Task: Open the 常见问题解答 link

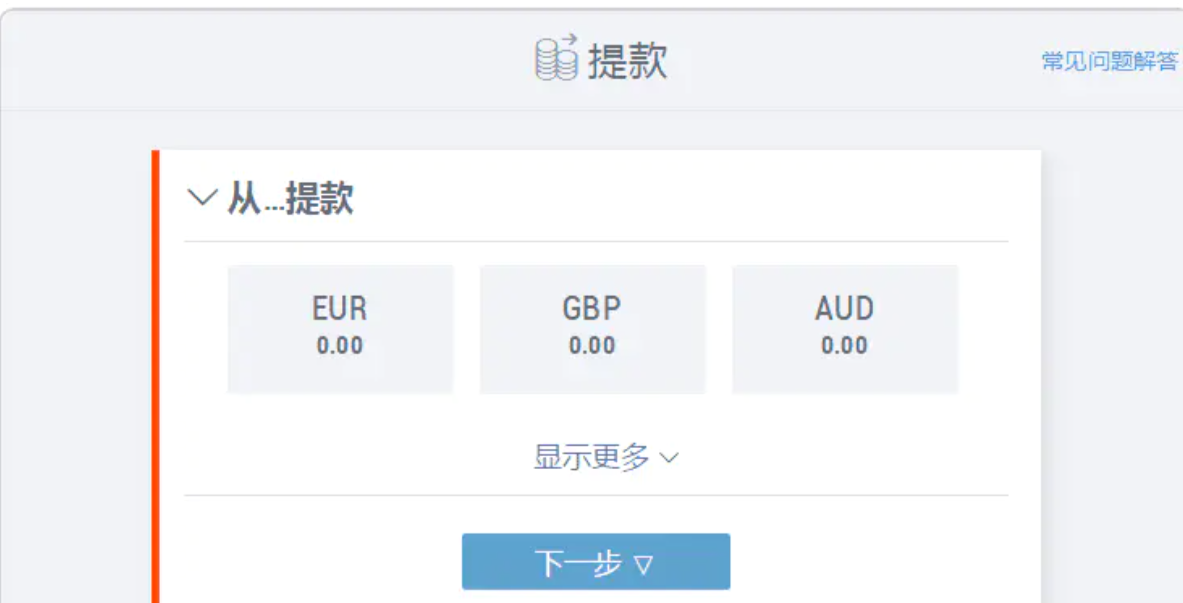Action: coord(1110,62)
